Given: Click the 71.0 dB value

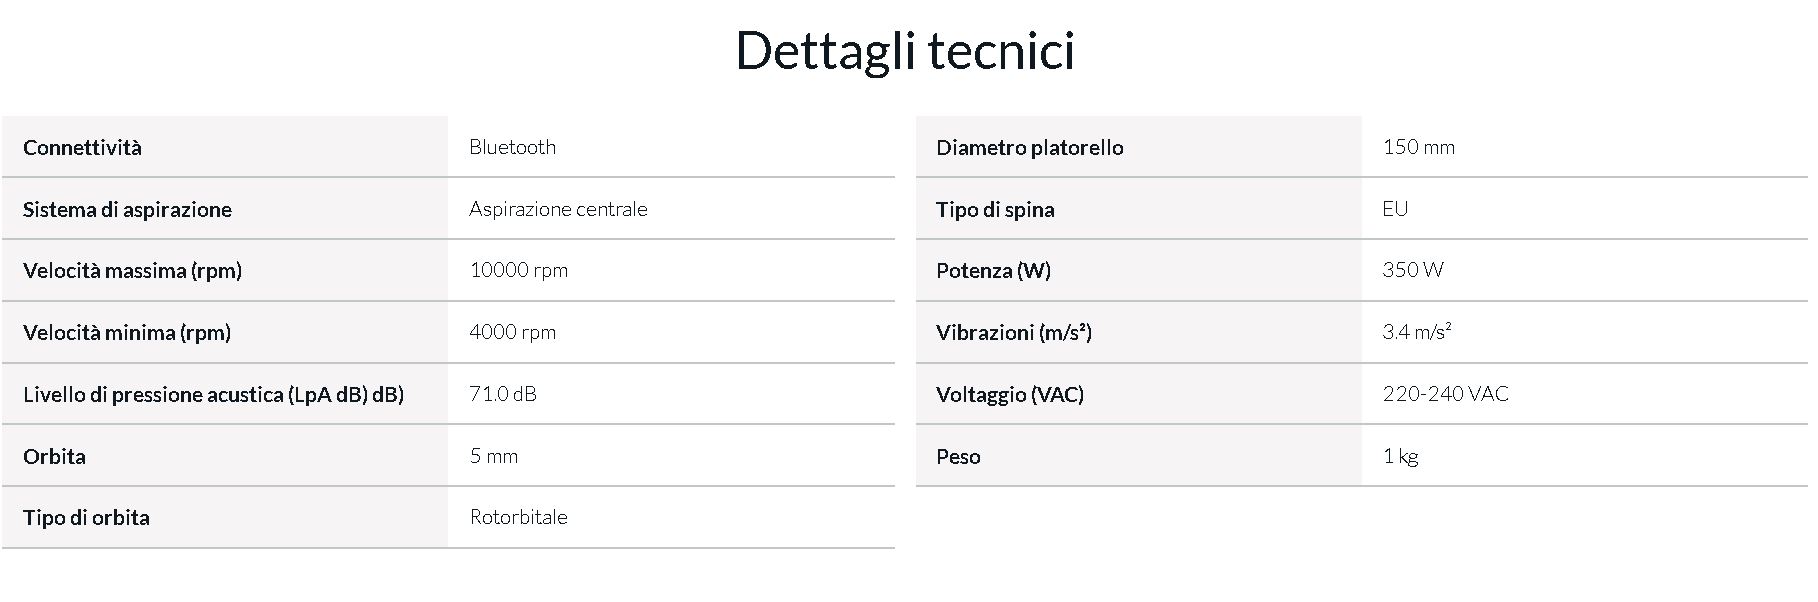Looking at the screenshot, I should coord(503,394).
